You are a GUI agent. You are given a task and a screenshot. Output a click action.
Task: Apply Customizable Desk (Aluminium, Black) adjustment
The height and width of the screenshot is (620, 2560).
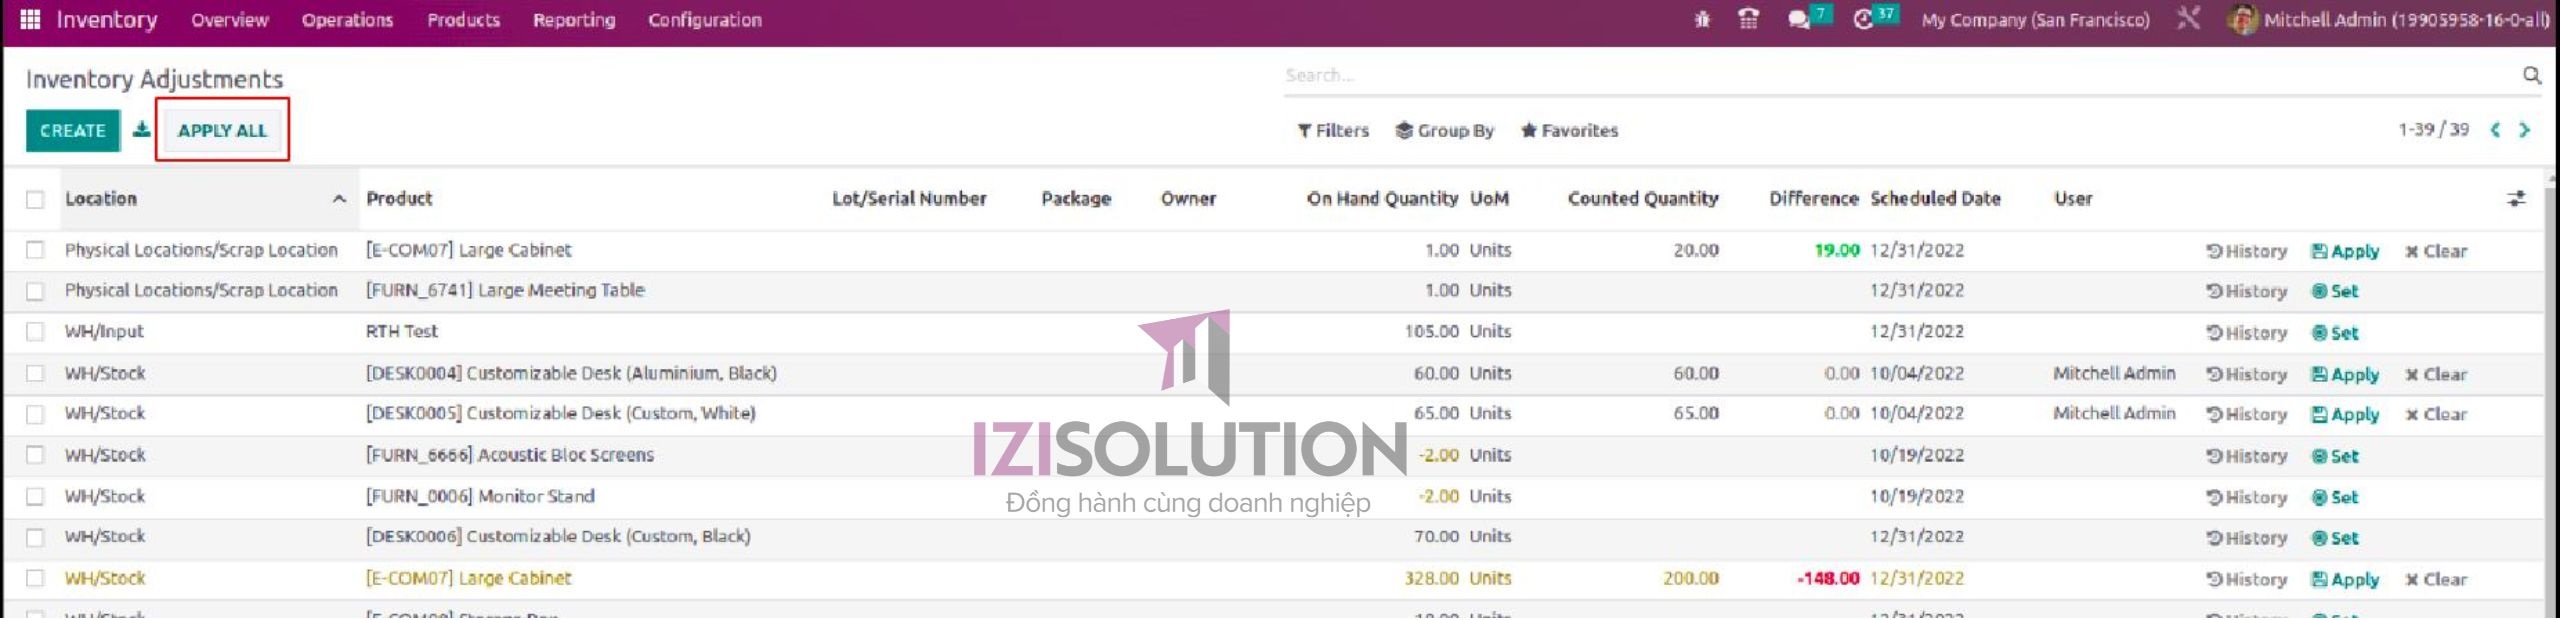[2345, 374]
